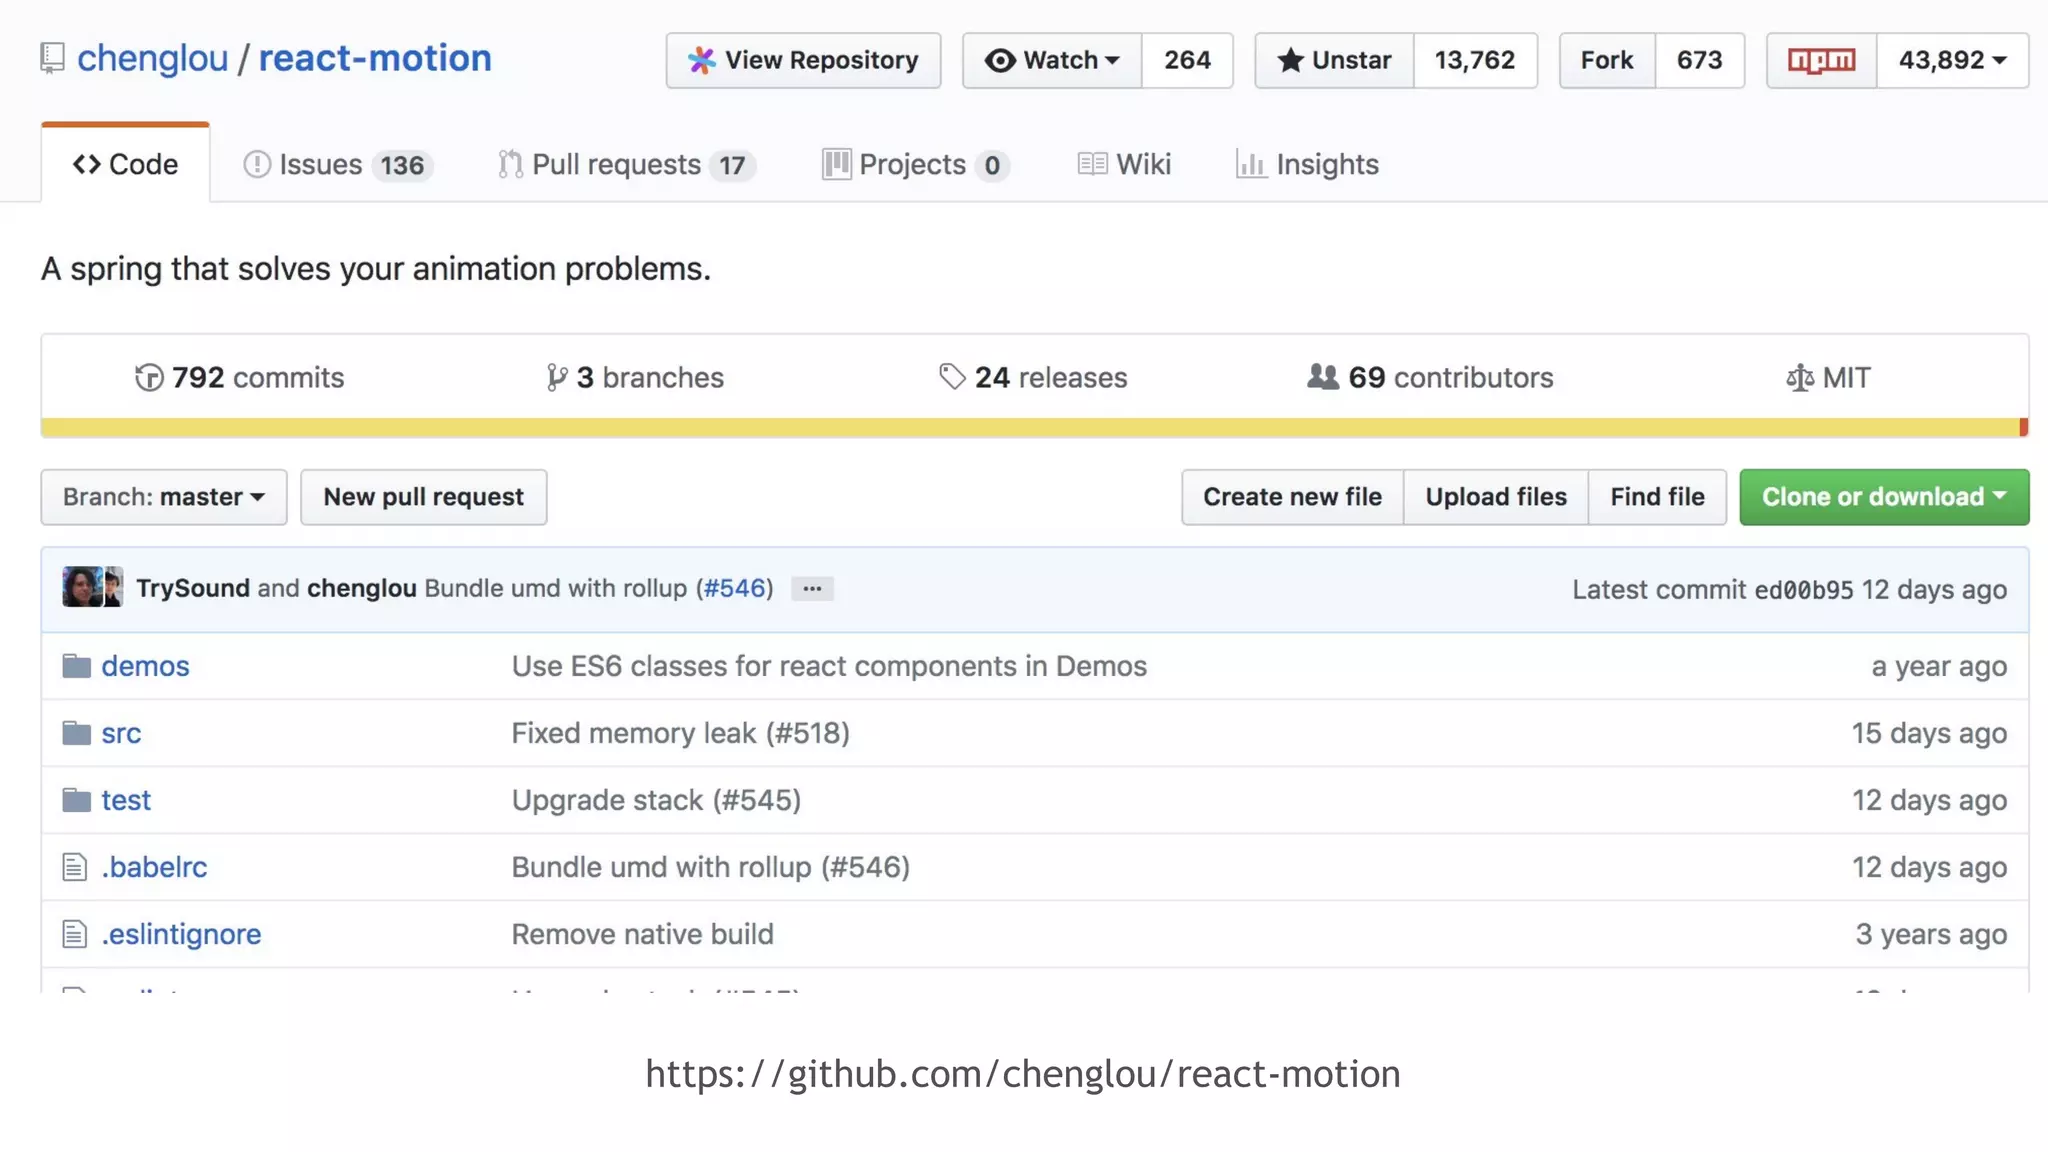Click the file icon next to .eslintignore
Screen dimensions: 2048x1152
[74, 934]
